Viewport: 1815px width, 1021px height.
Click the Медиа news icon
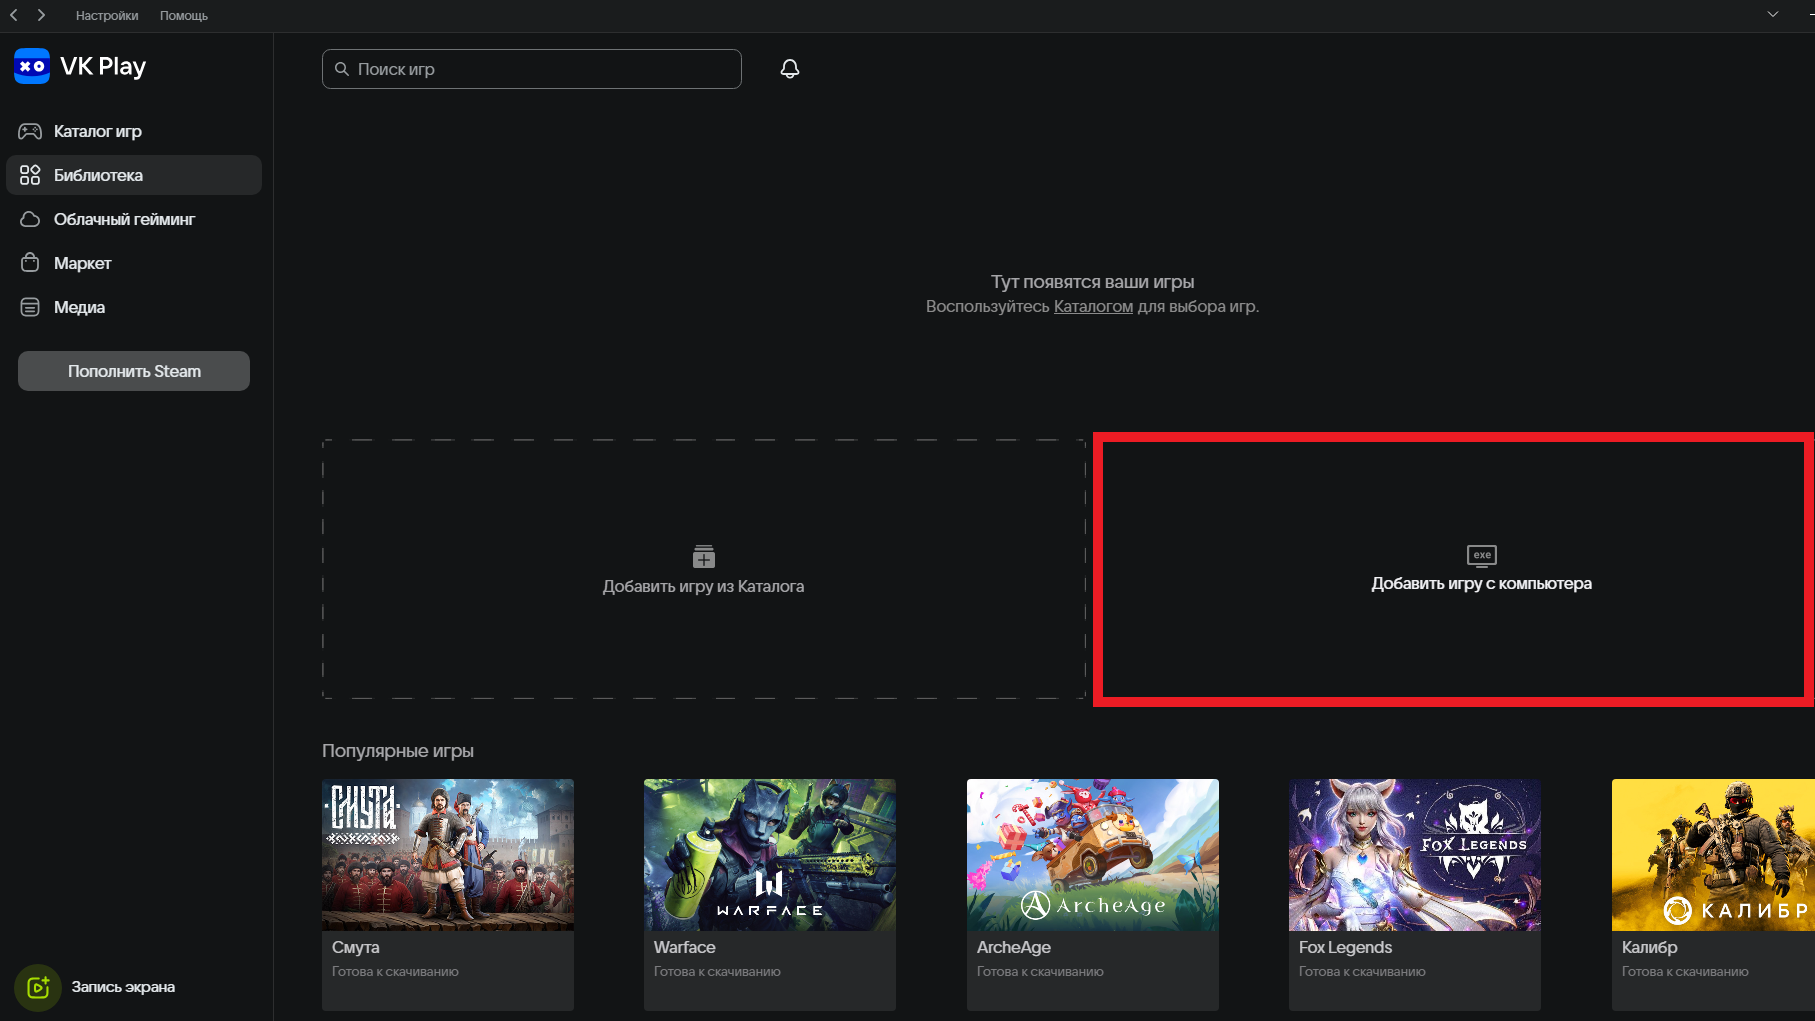click(x=30, y=307)
